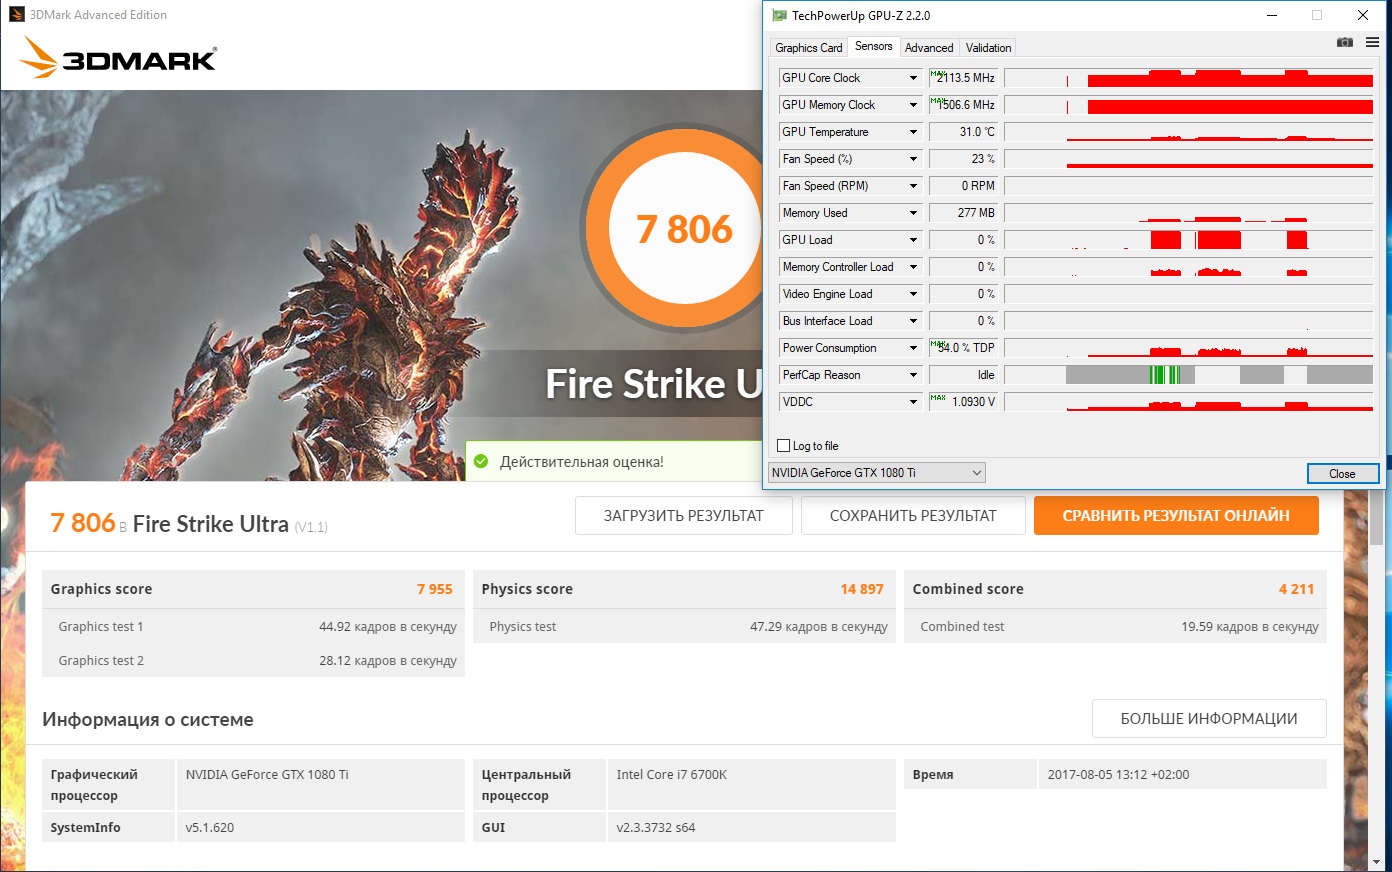Click the Действительная оценка! message
The image size is (1392, 872).
(582, 462)
